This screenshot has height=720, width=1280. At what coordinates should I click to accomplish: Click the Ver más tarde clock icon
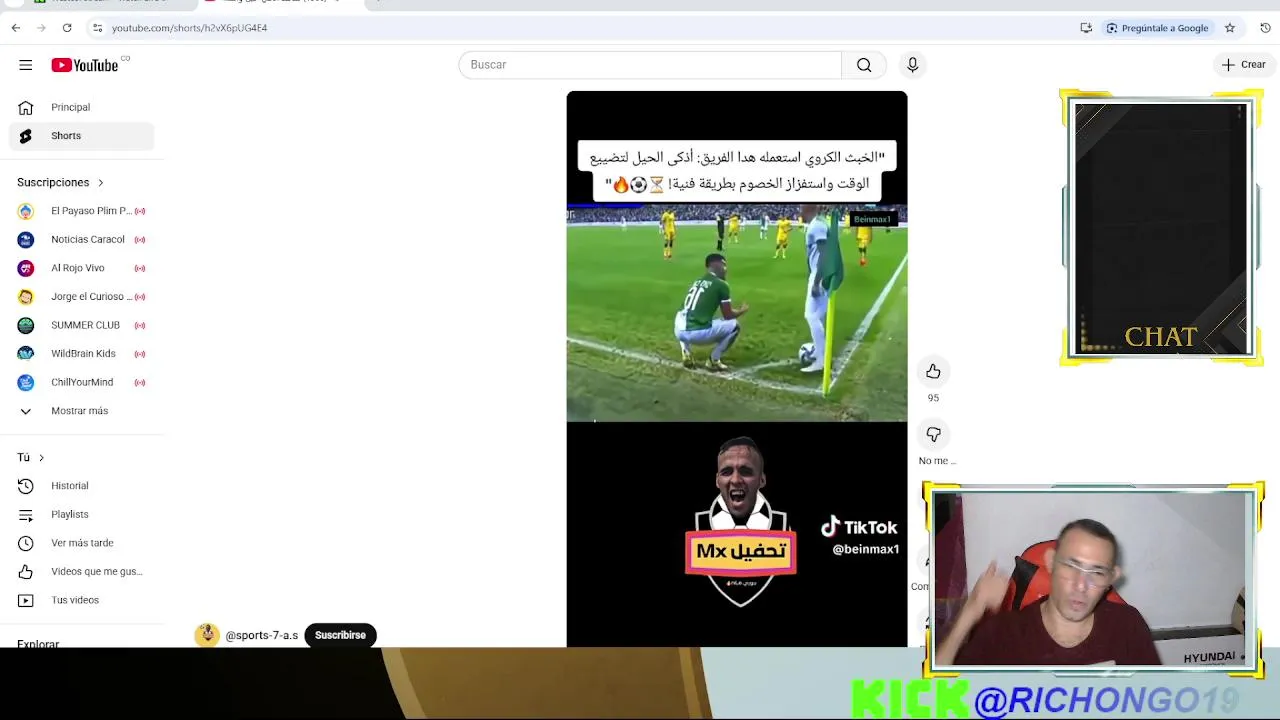point(26,543)
